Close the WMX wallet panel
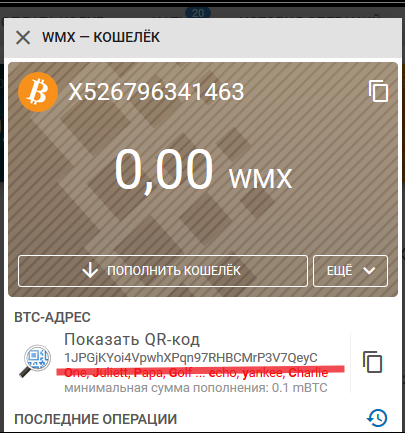This screenshot has height=433, width=405. (23, 37)
